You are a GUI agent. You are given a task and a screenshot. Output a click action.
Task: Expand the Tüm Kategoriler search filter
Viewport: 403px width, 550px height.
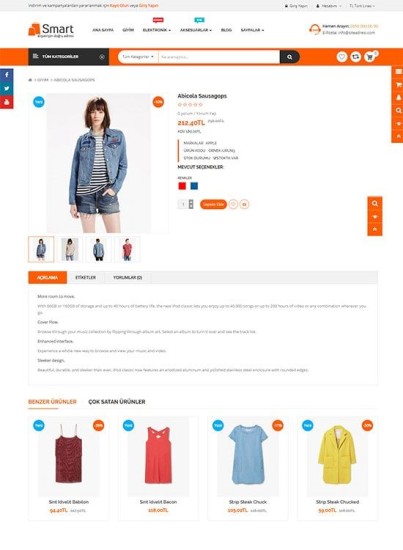tap(138, 57)
